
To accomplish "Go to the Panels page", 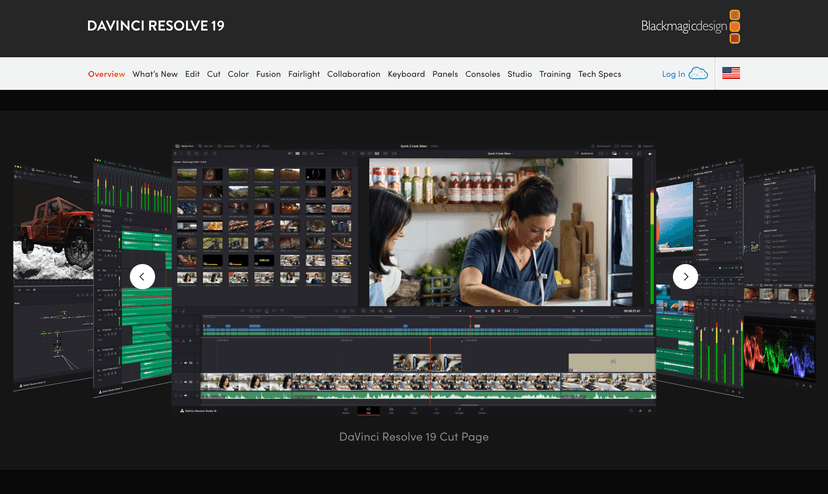I will click(445, 74).
